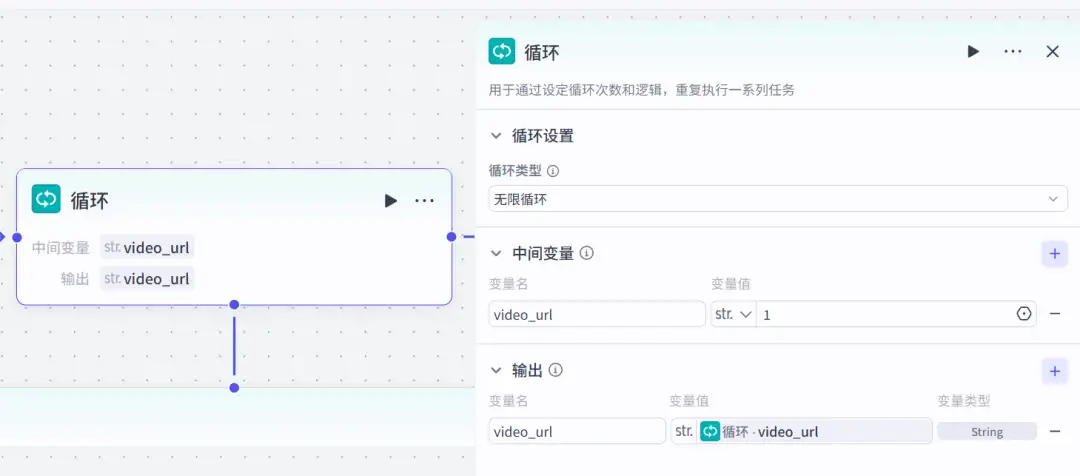This screenshot has width=1080, height=476.
Task: Collapse the 中间变量 section
Action: click(496, 253)
